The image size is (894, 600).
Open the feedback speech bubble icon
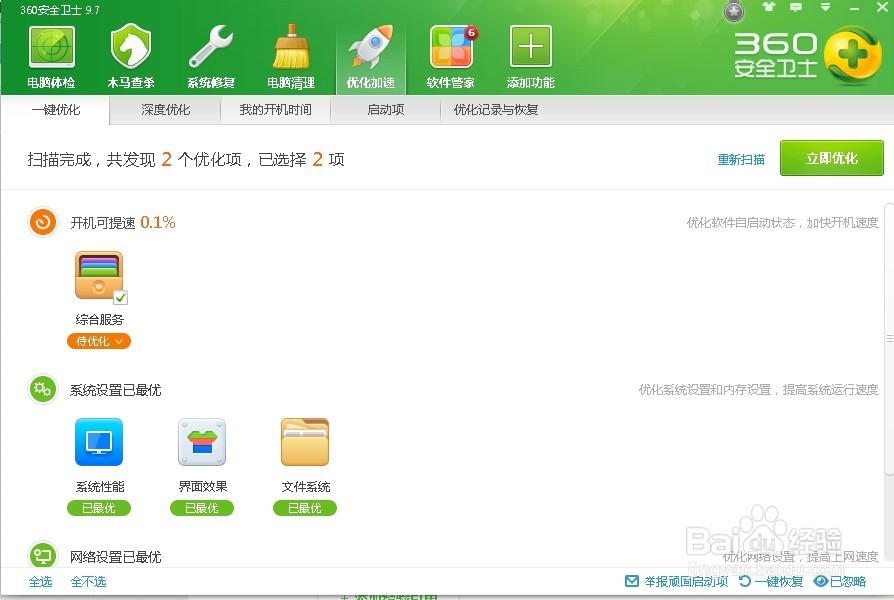click(x=796, y=7)
